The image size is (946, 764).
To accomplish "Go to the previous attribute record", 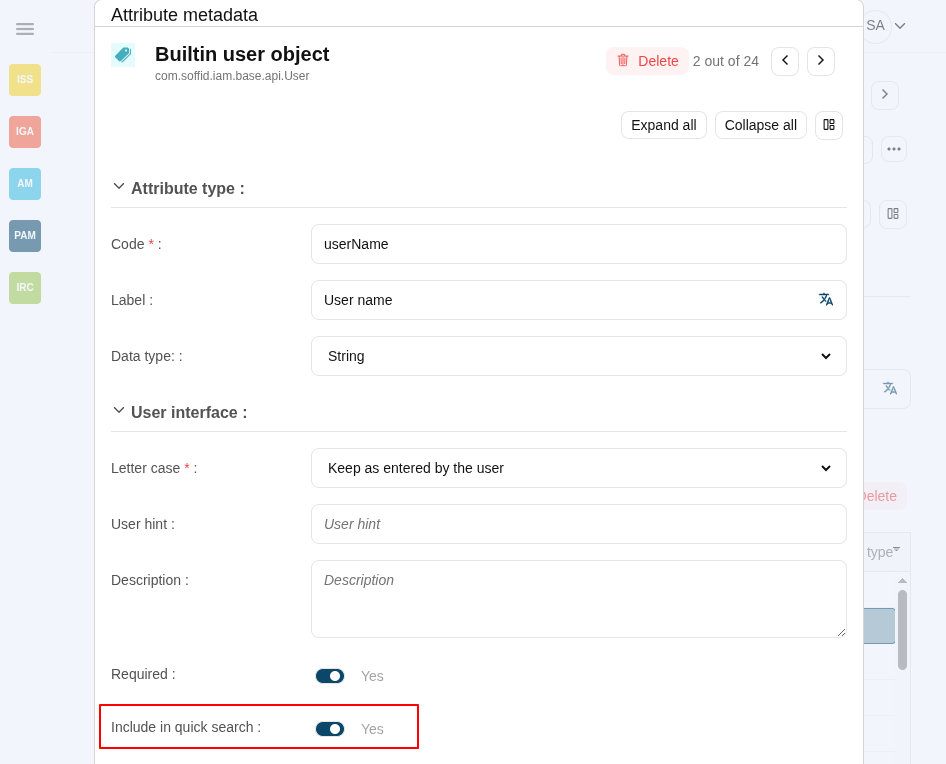I will 785,61.
